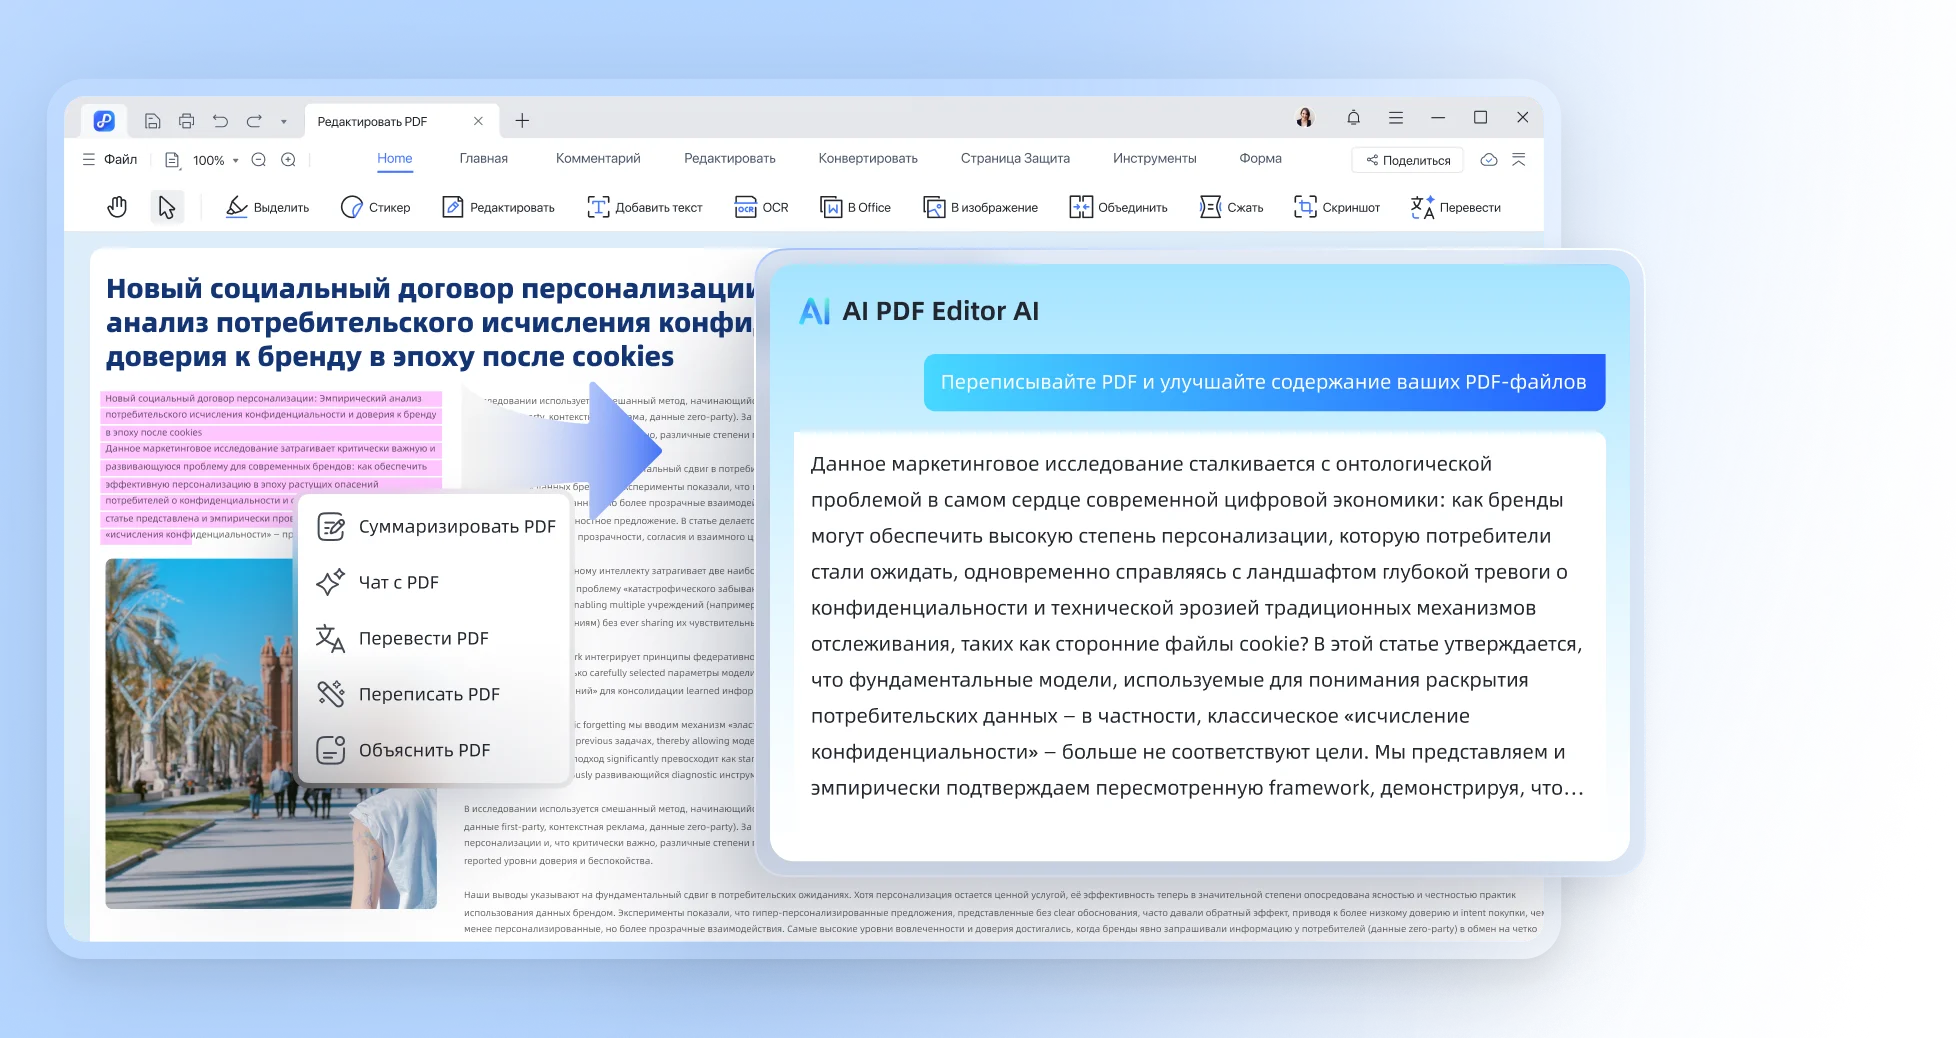Collapse the toolbar with the chevron control
The image size is (1956, 1038).
[x=1519, y=159]
